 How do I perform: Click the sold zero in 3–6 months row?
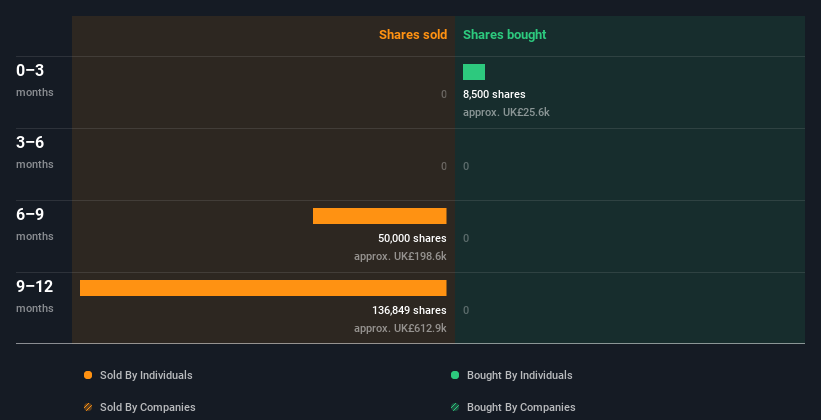(x=444, y=167)
